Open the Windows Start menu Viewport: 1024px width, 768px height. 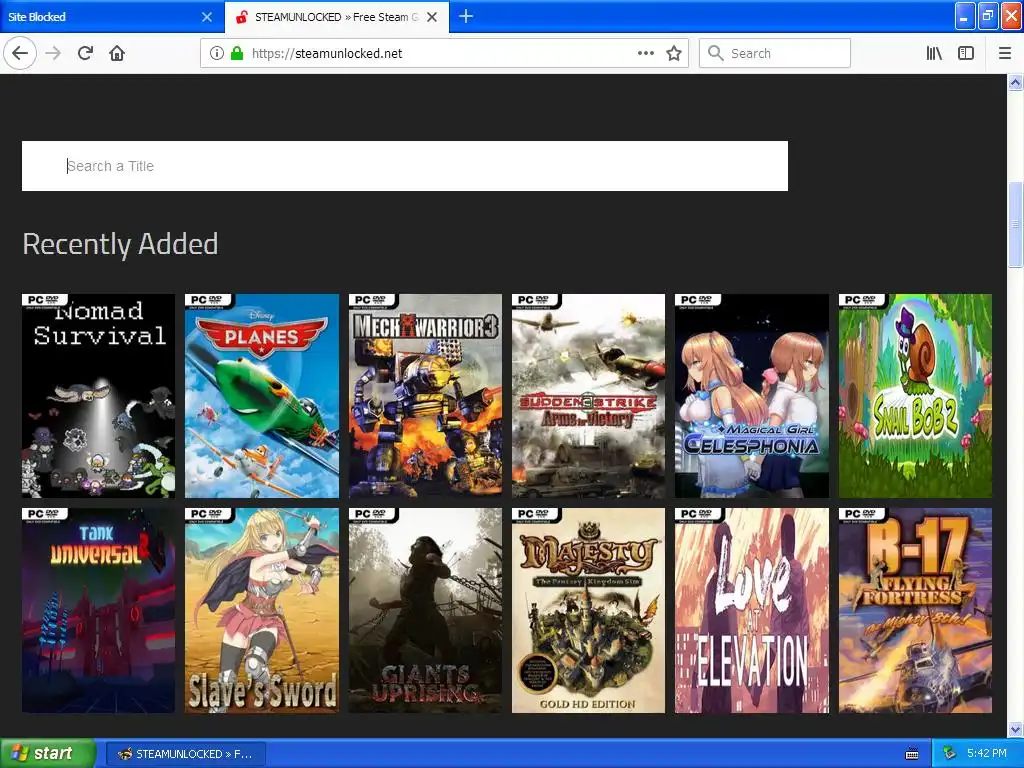point(47,753)
